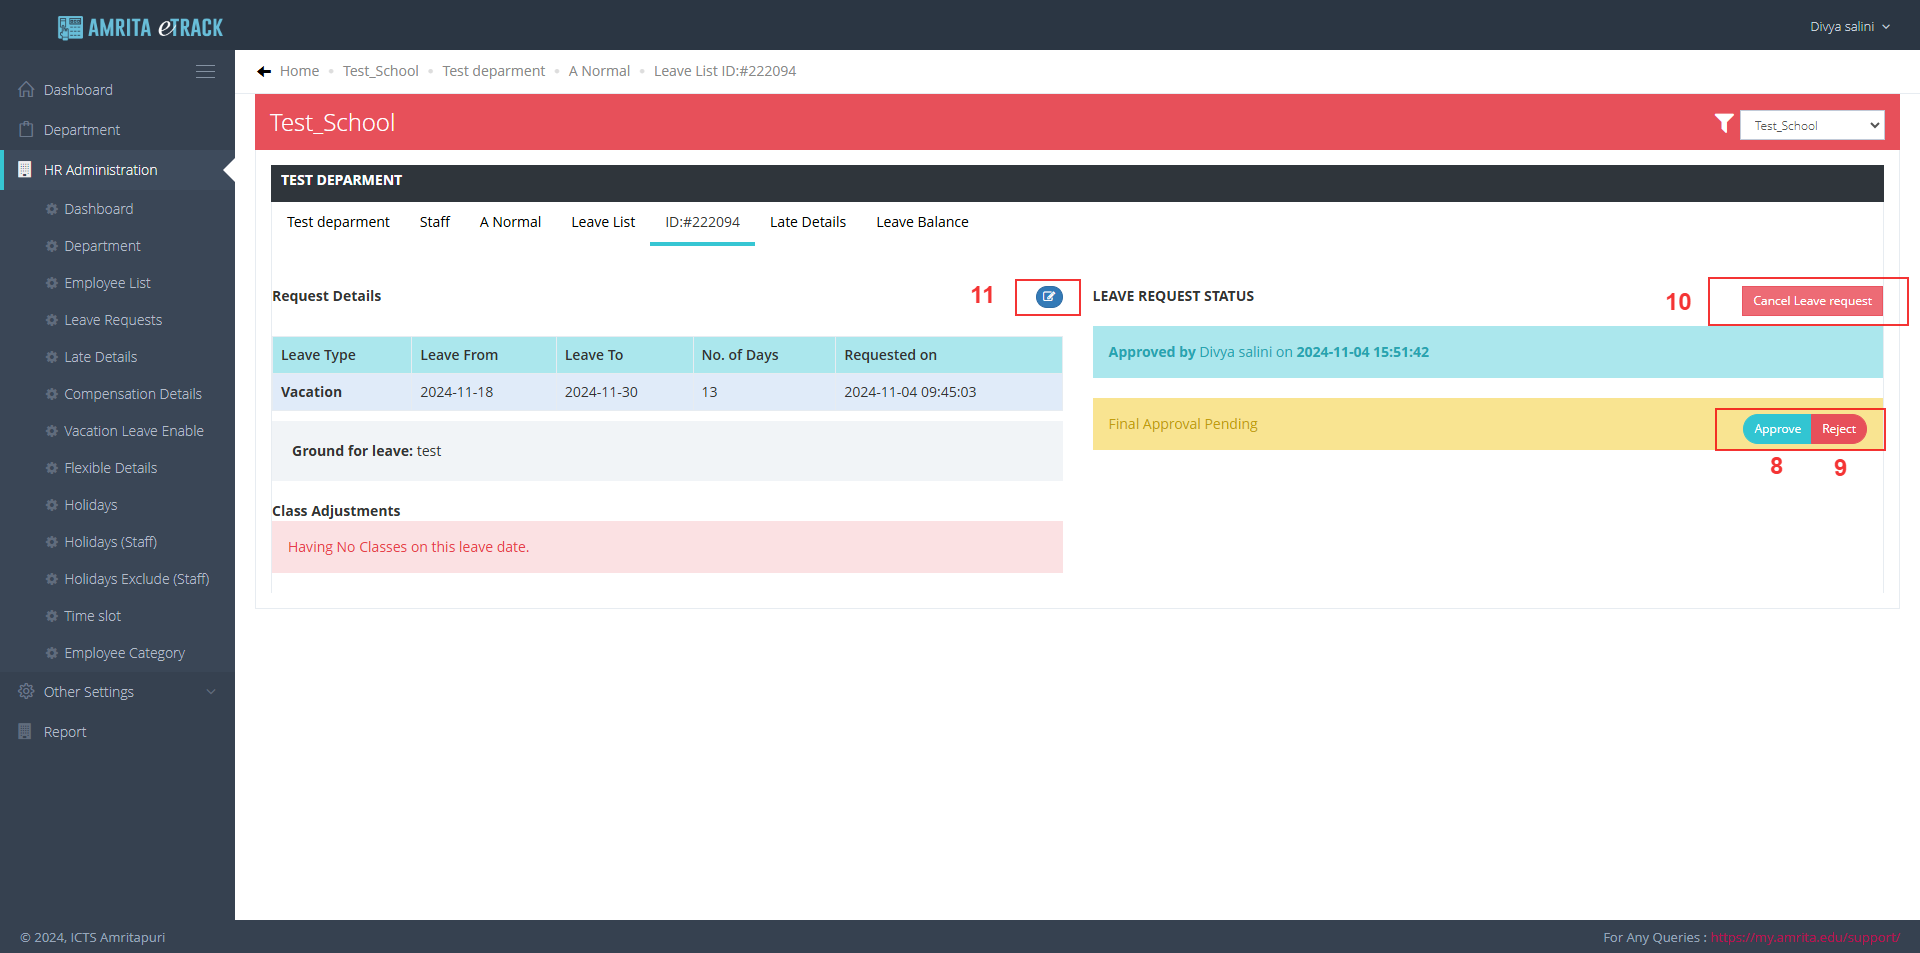Click the Report icon in sidebar

click(x=26, y=732)
